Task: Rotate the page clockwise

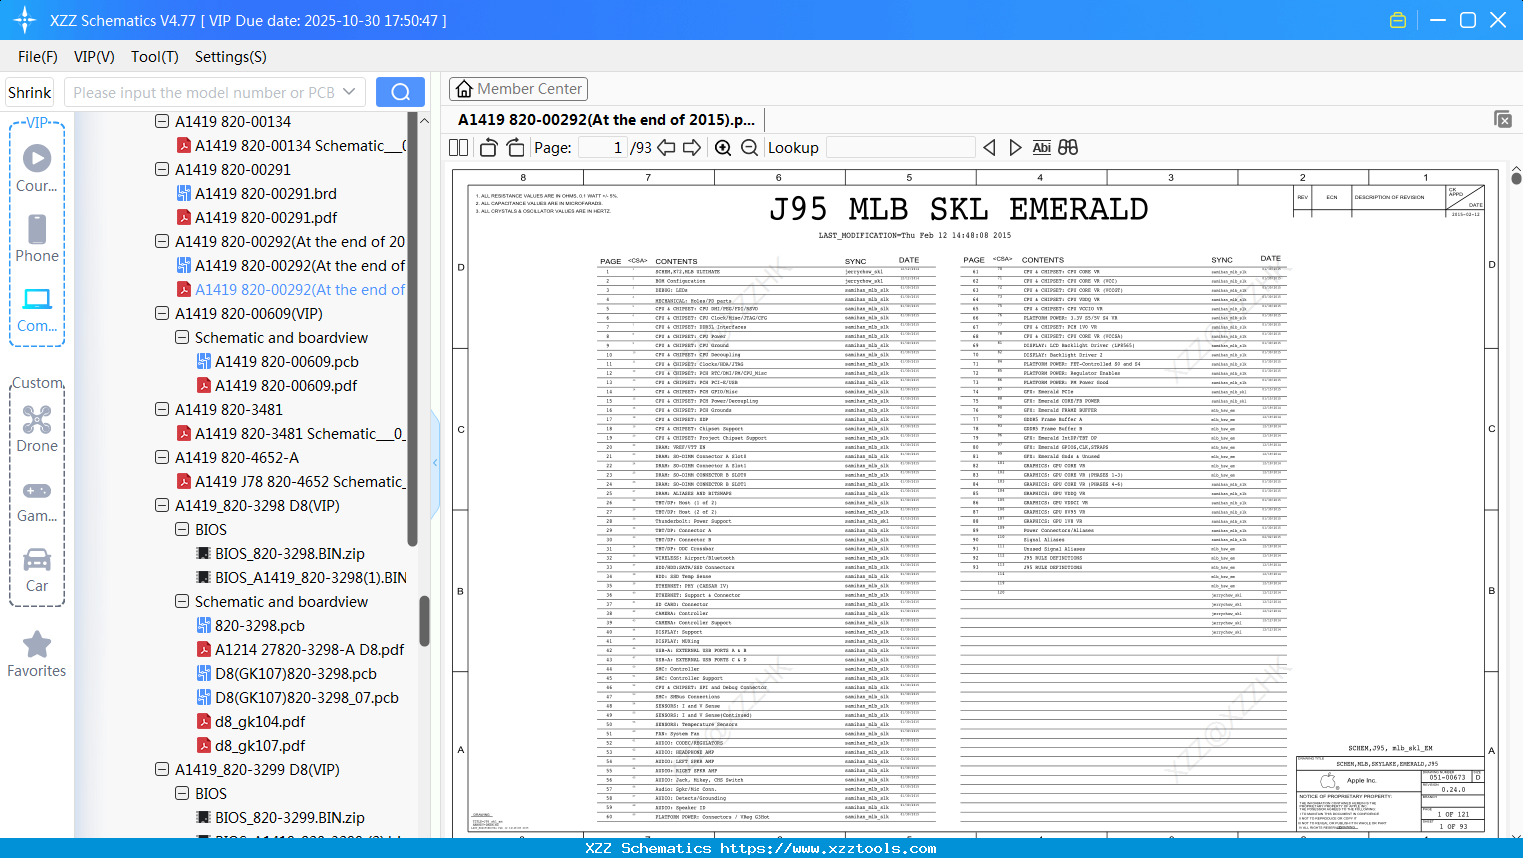Action: tap(516, 147)
